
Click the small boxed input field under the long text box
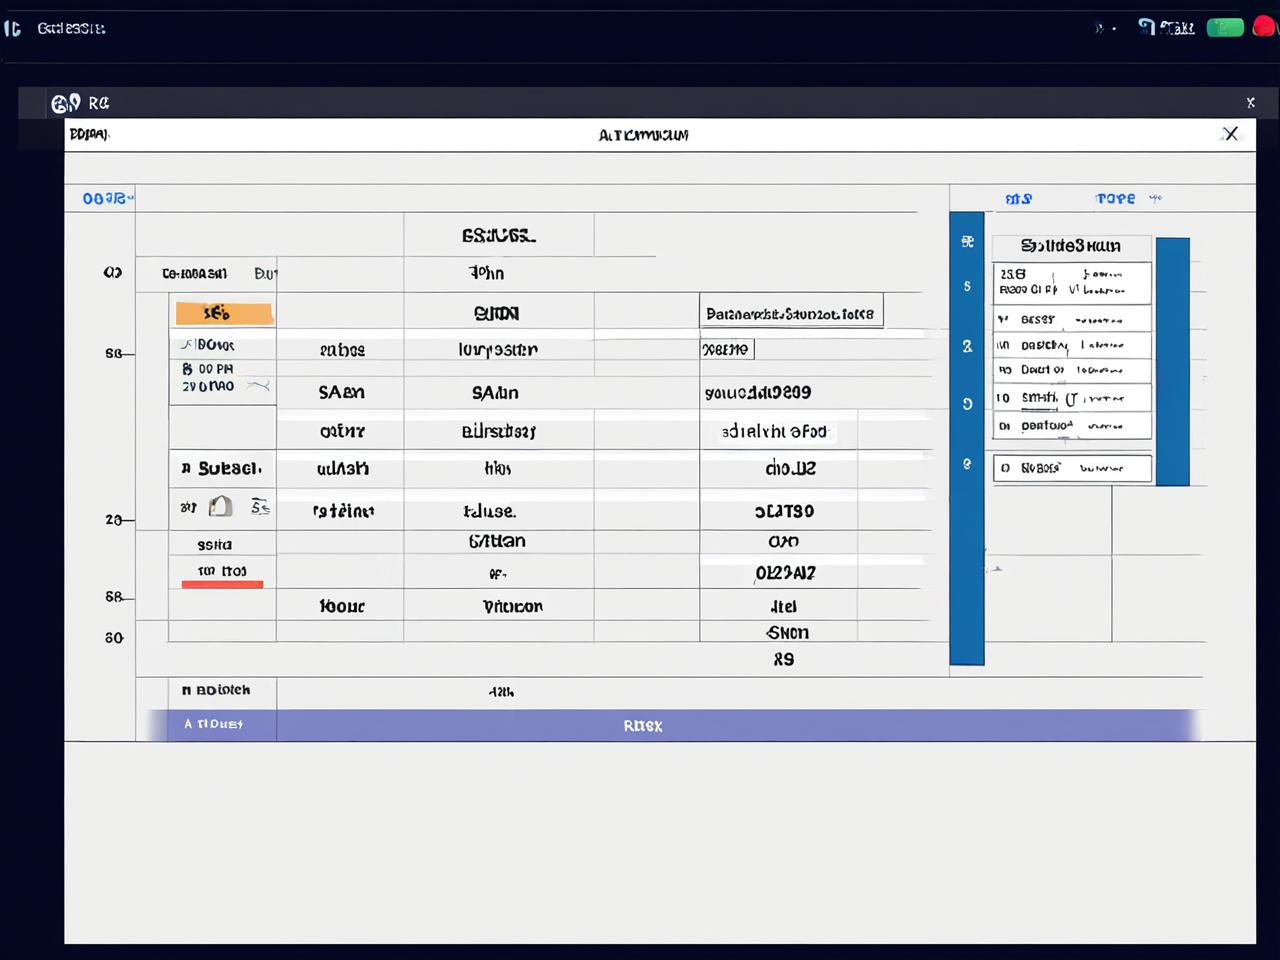pos(727,349)
